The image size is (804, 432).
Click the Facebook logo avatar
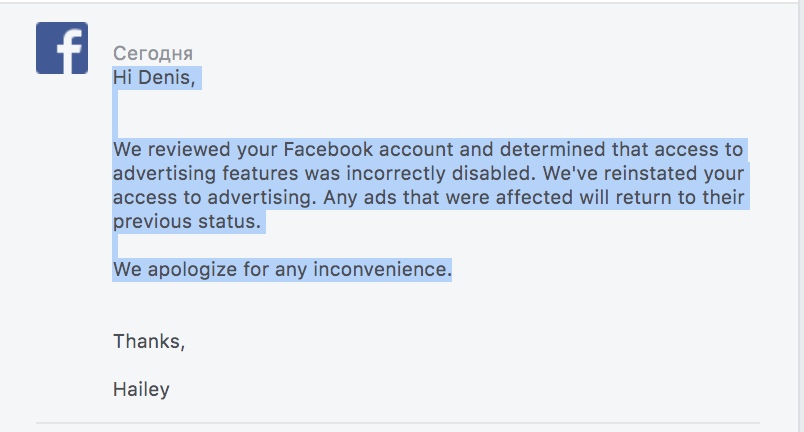click(62, 48)
